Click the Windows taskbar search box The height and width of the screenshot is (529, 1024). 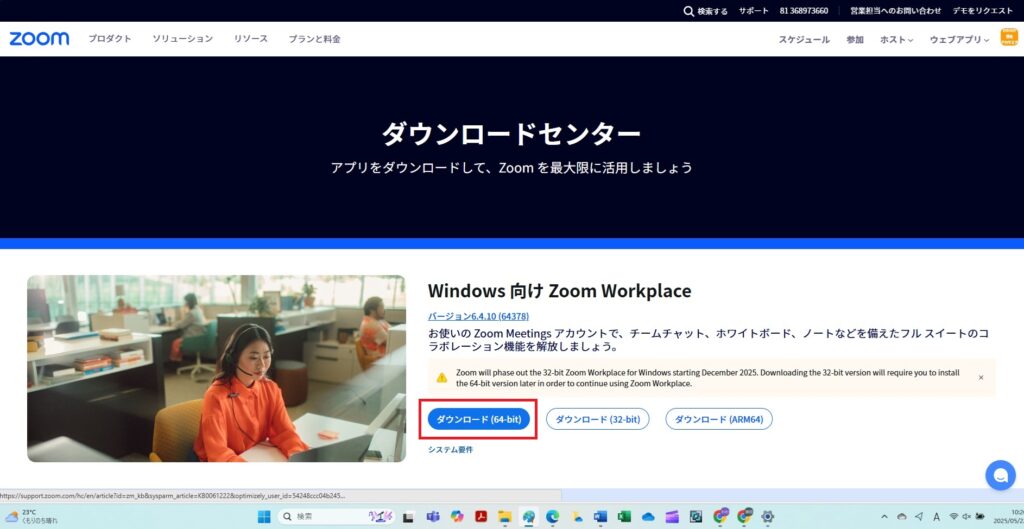click(337, 517)
